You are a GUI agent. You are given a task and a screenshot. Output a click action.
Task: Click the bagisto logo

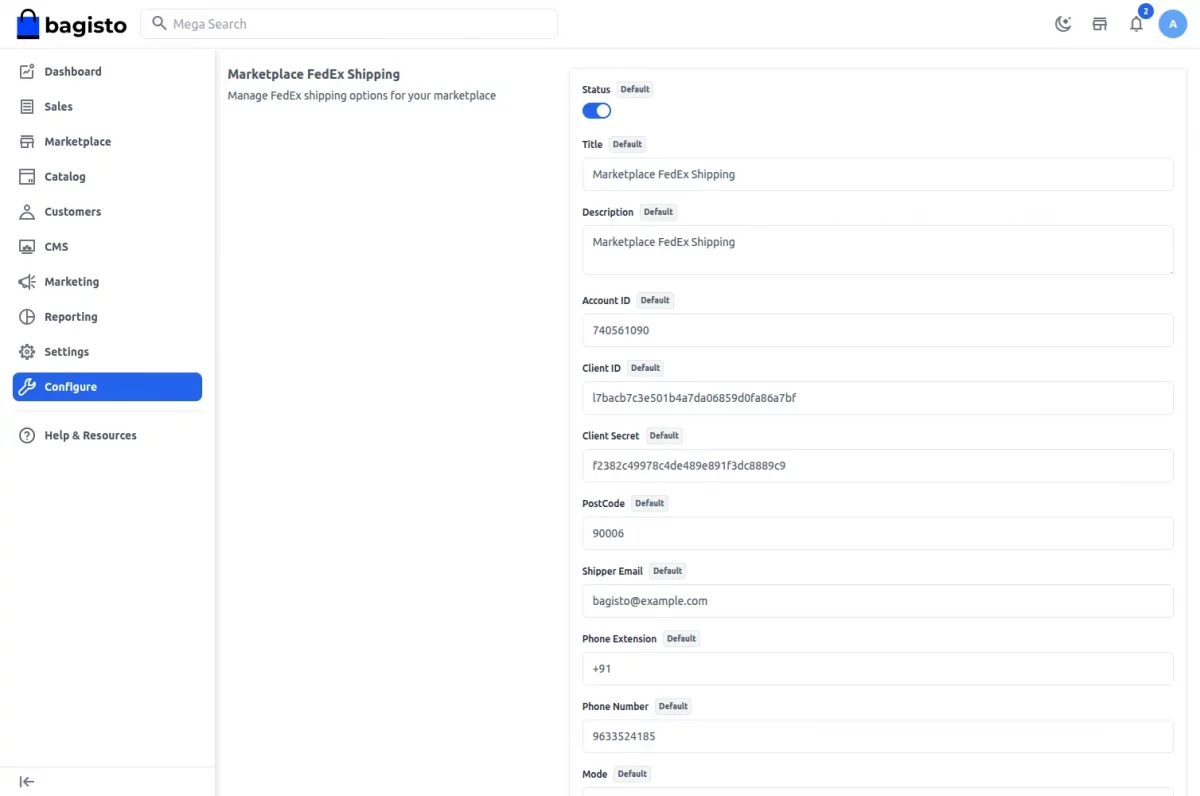pos(72,24)
